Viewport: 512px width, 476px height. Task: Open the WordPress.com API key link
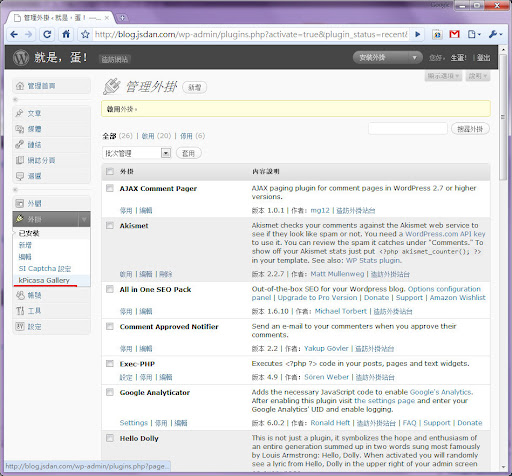click(x=445, y=234)
